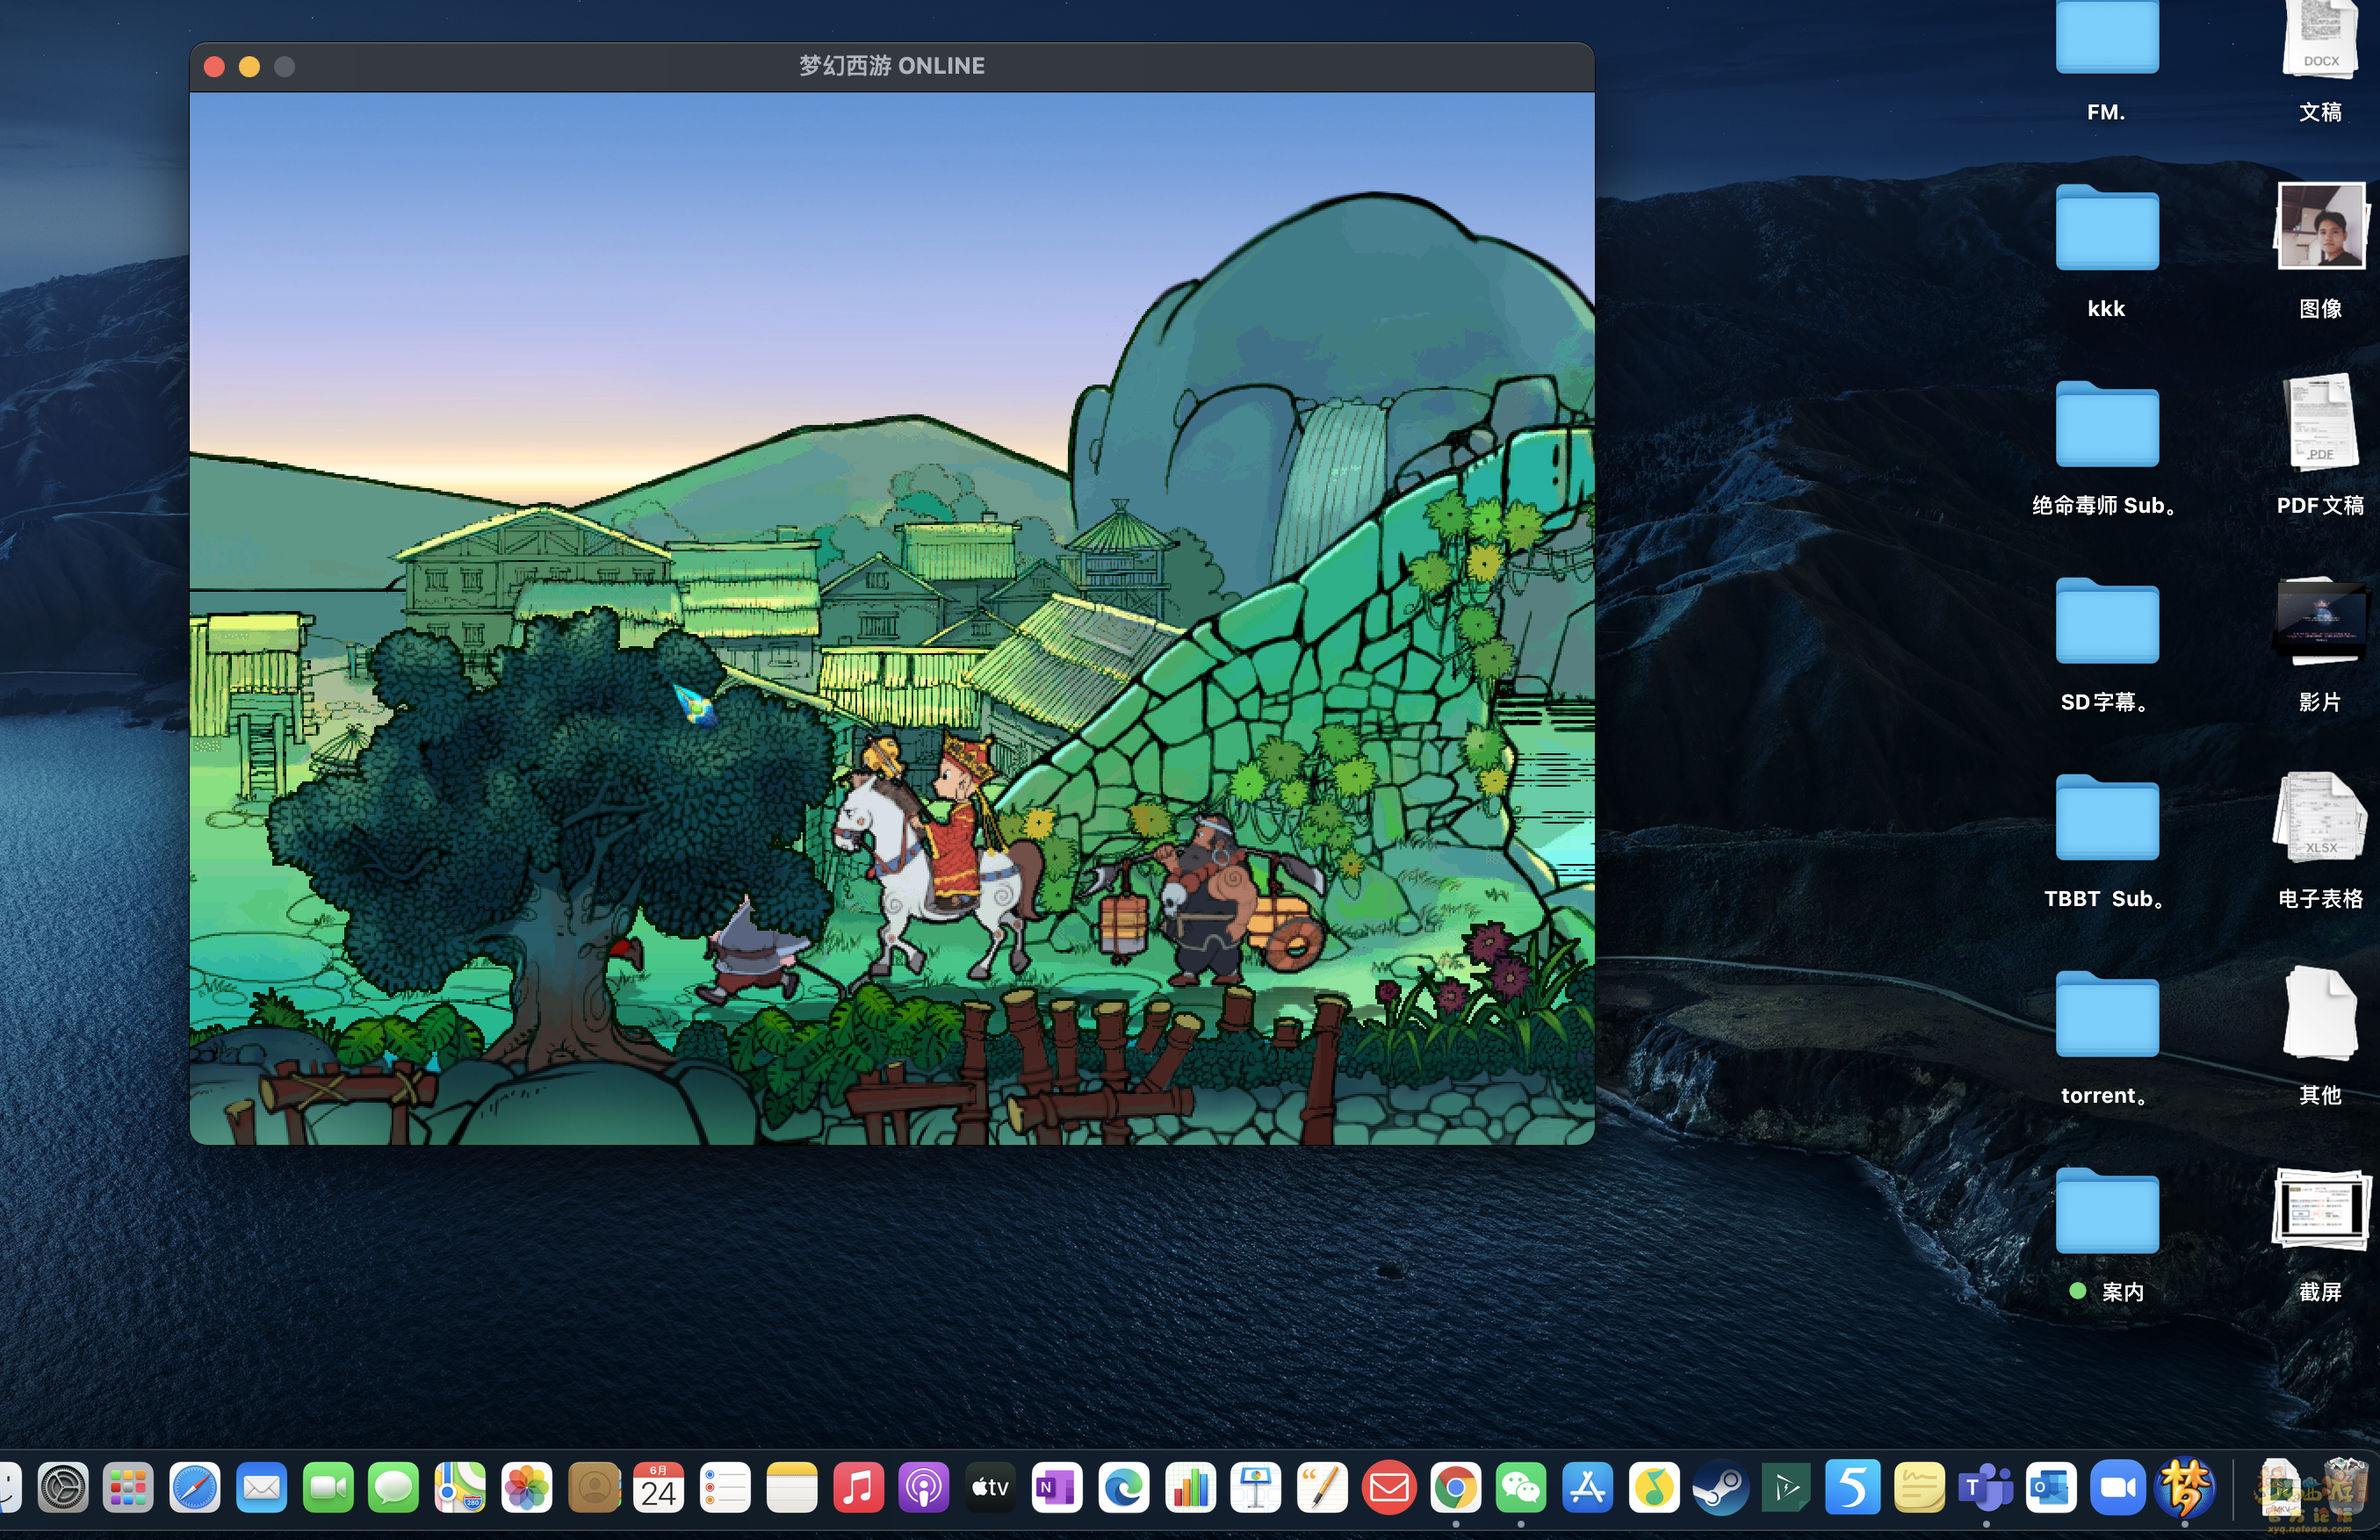Open Reminders in the Dock
This screenshot has height=1540, width=2380.
[x=725, y=1488]
